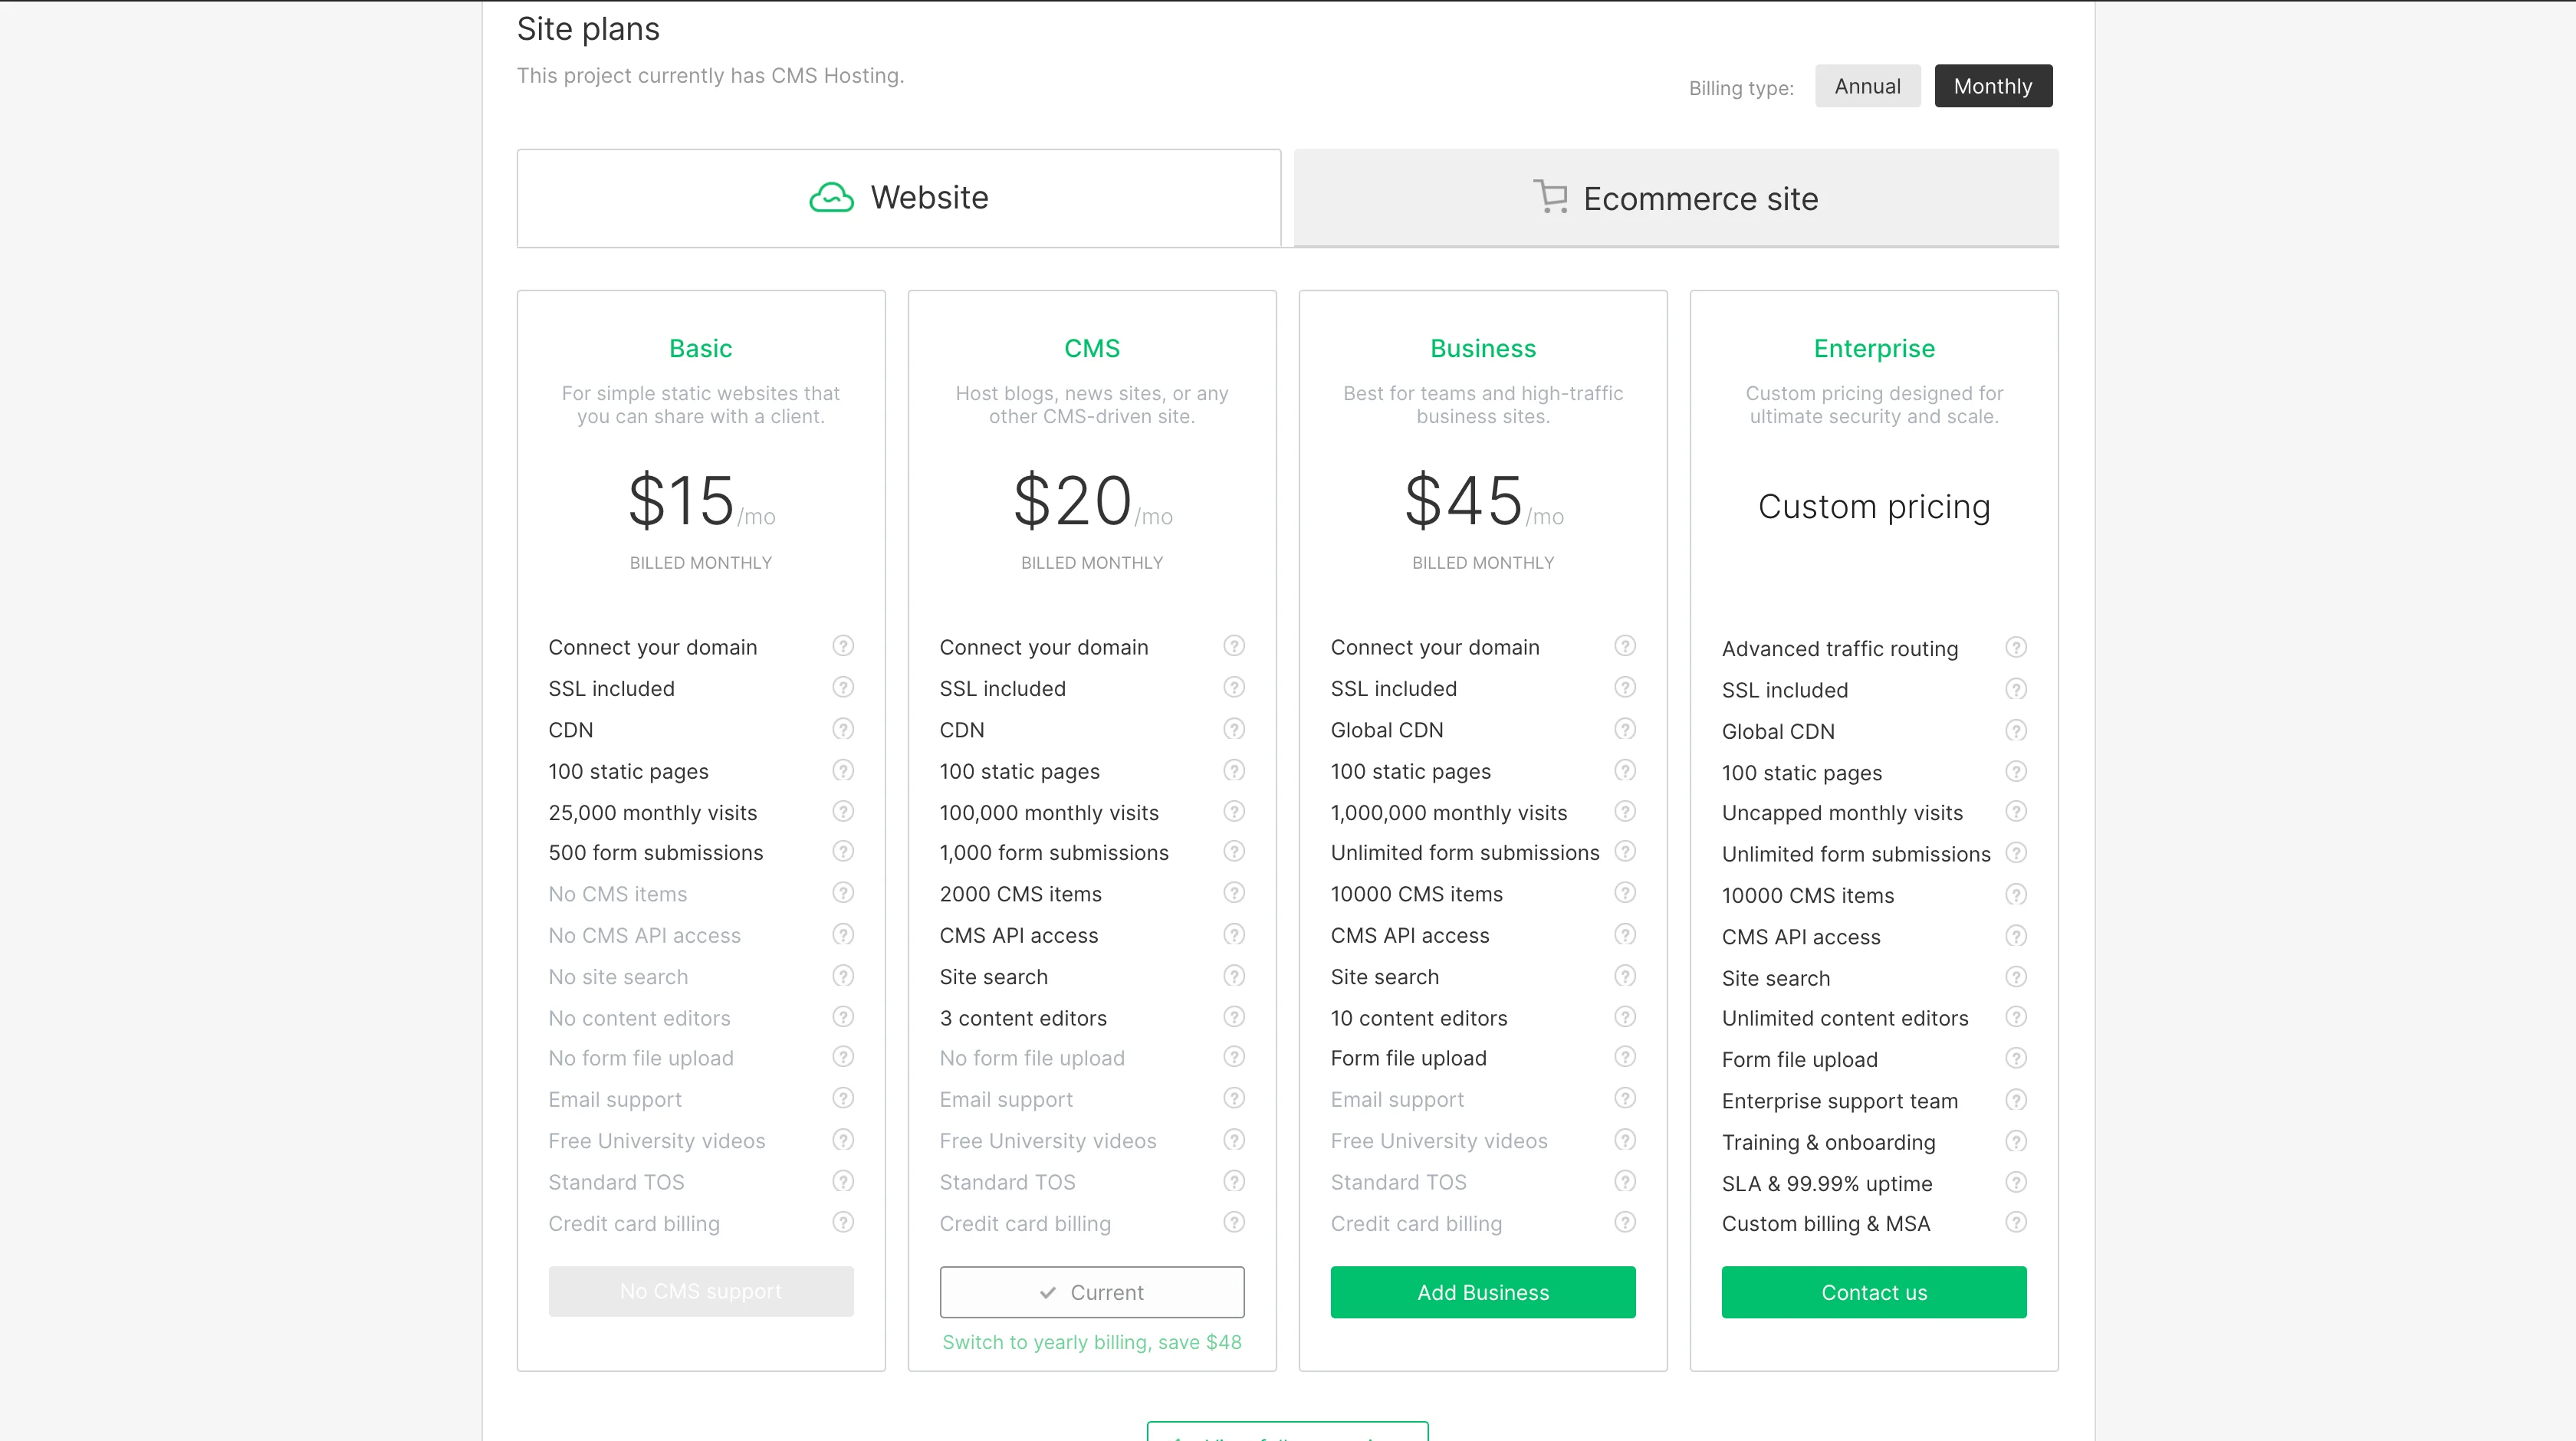2576x1441 pixels.
Task: Switch billing type to Annual
Action: (1867, 86)
